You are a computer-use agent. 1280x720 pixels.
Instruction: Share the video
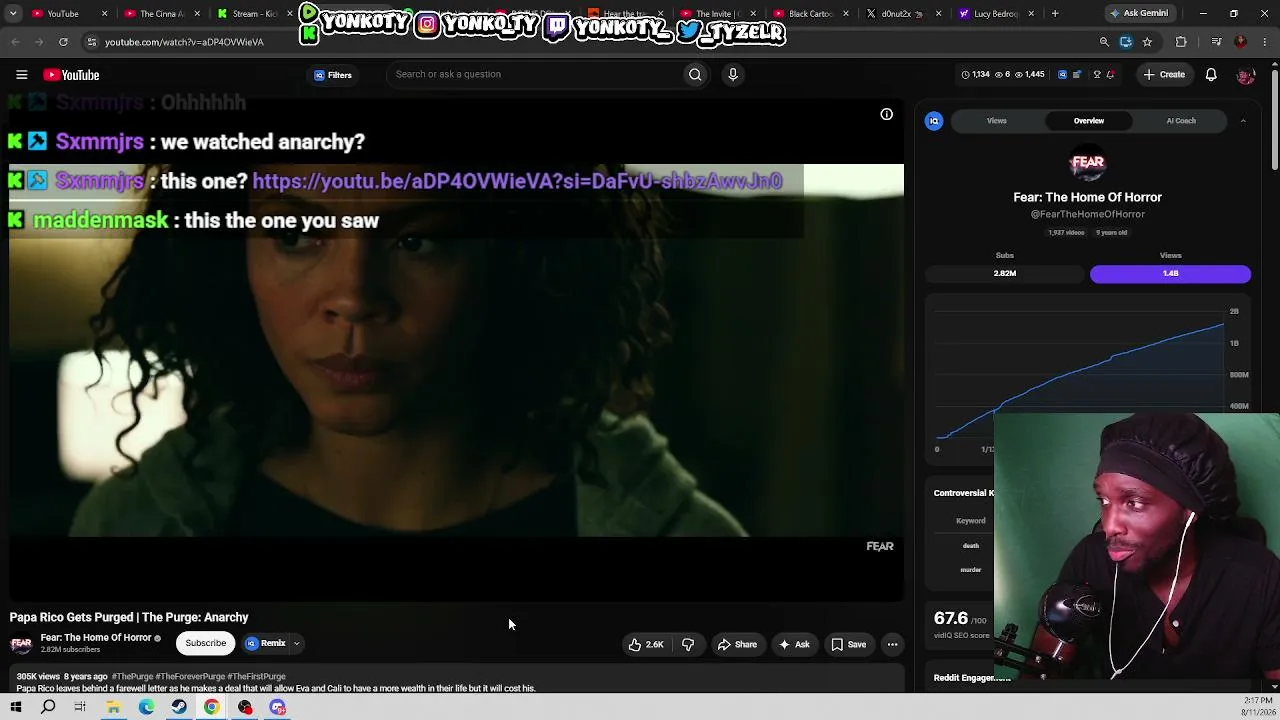pyautogui.click(x=738, y=645)
